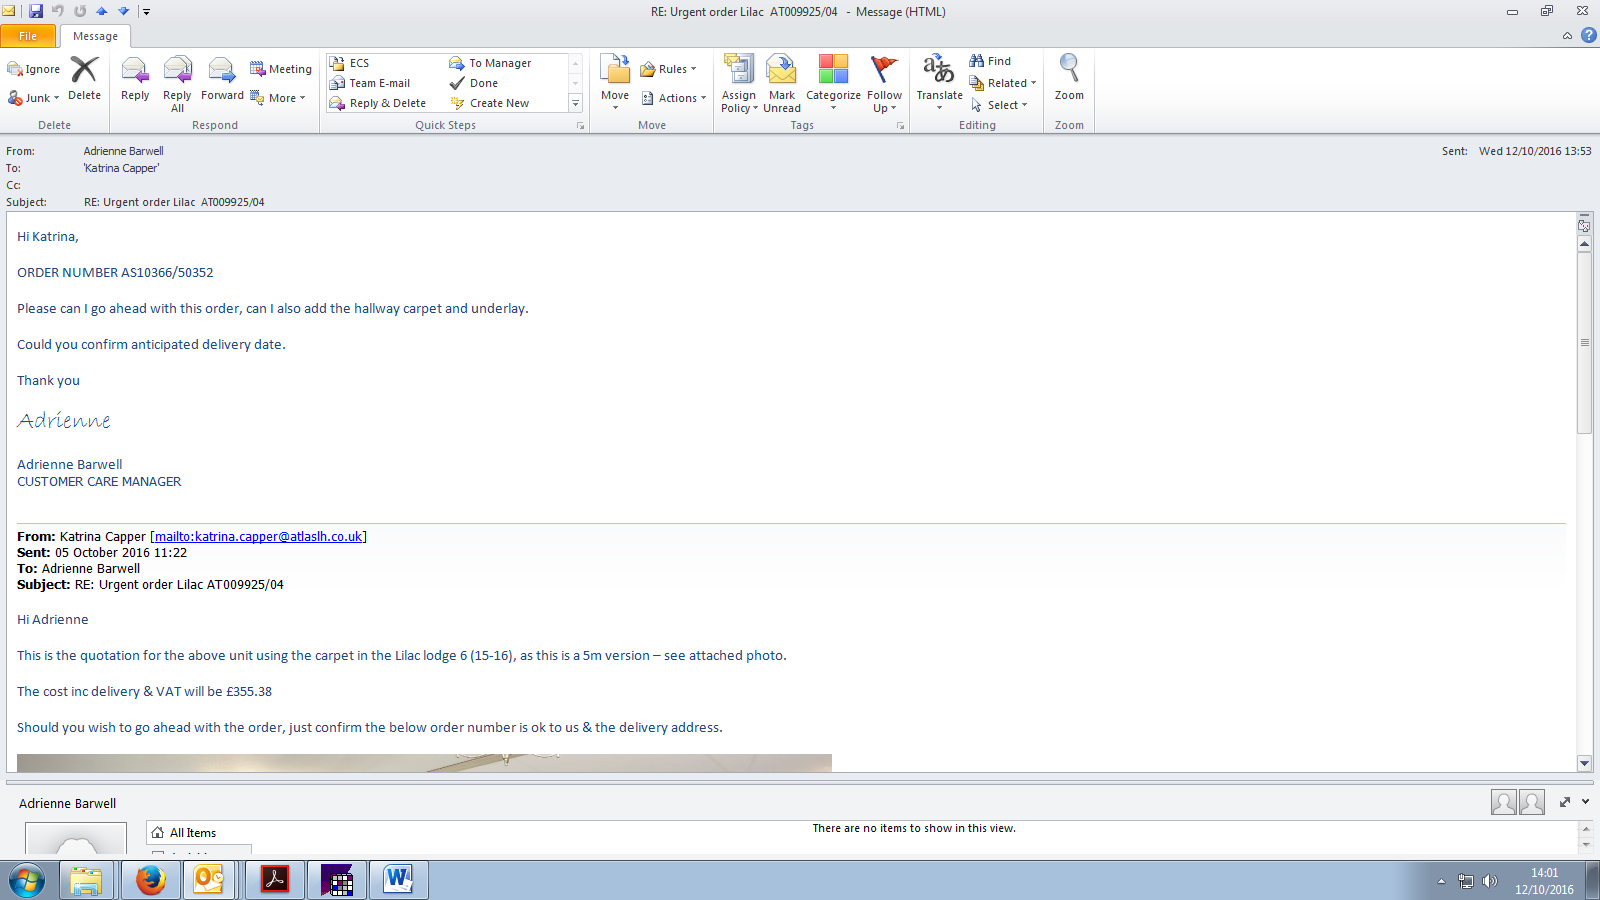Forward this email message
1600x900 pixels.
(x=222, y=80)
